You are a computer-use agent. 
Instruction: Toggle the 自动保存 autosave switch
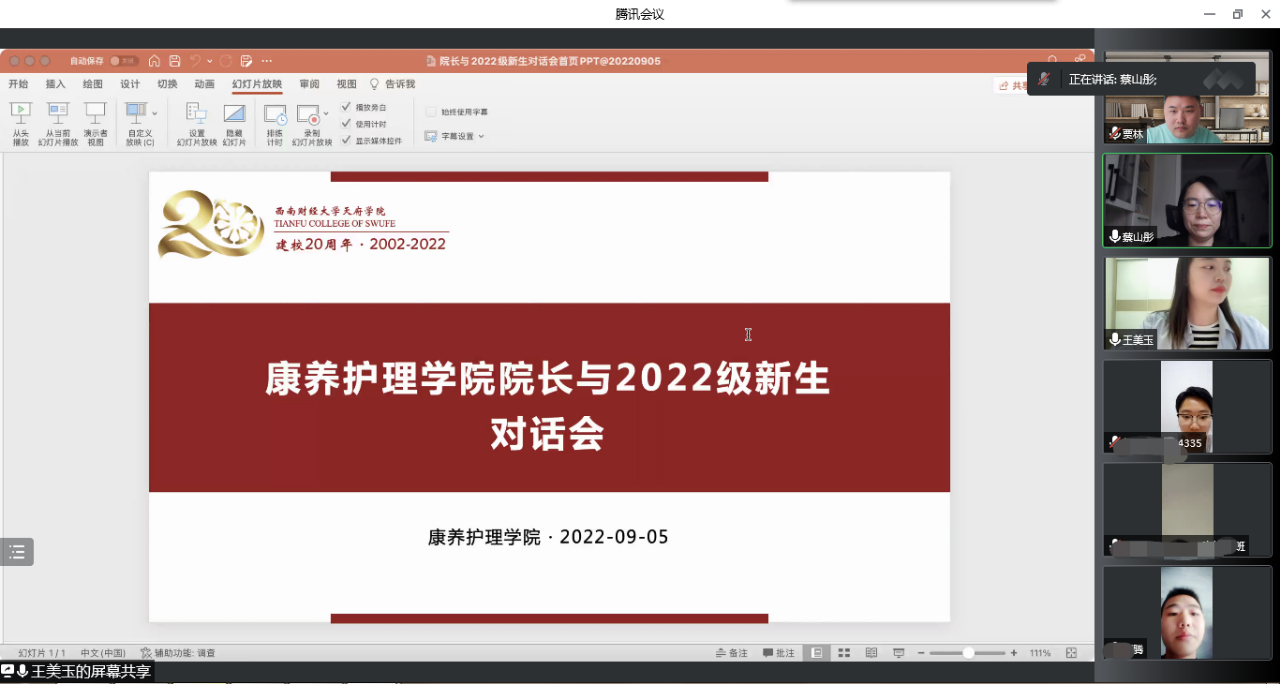pyautogui.click(x=125, y=61)
